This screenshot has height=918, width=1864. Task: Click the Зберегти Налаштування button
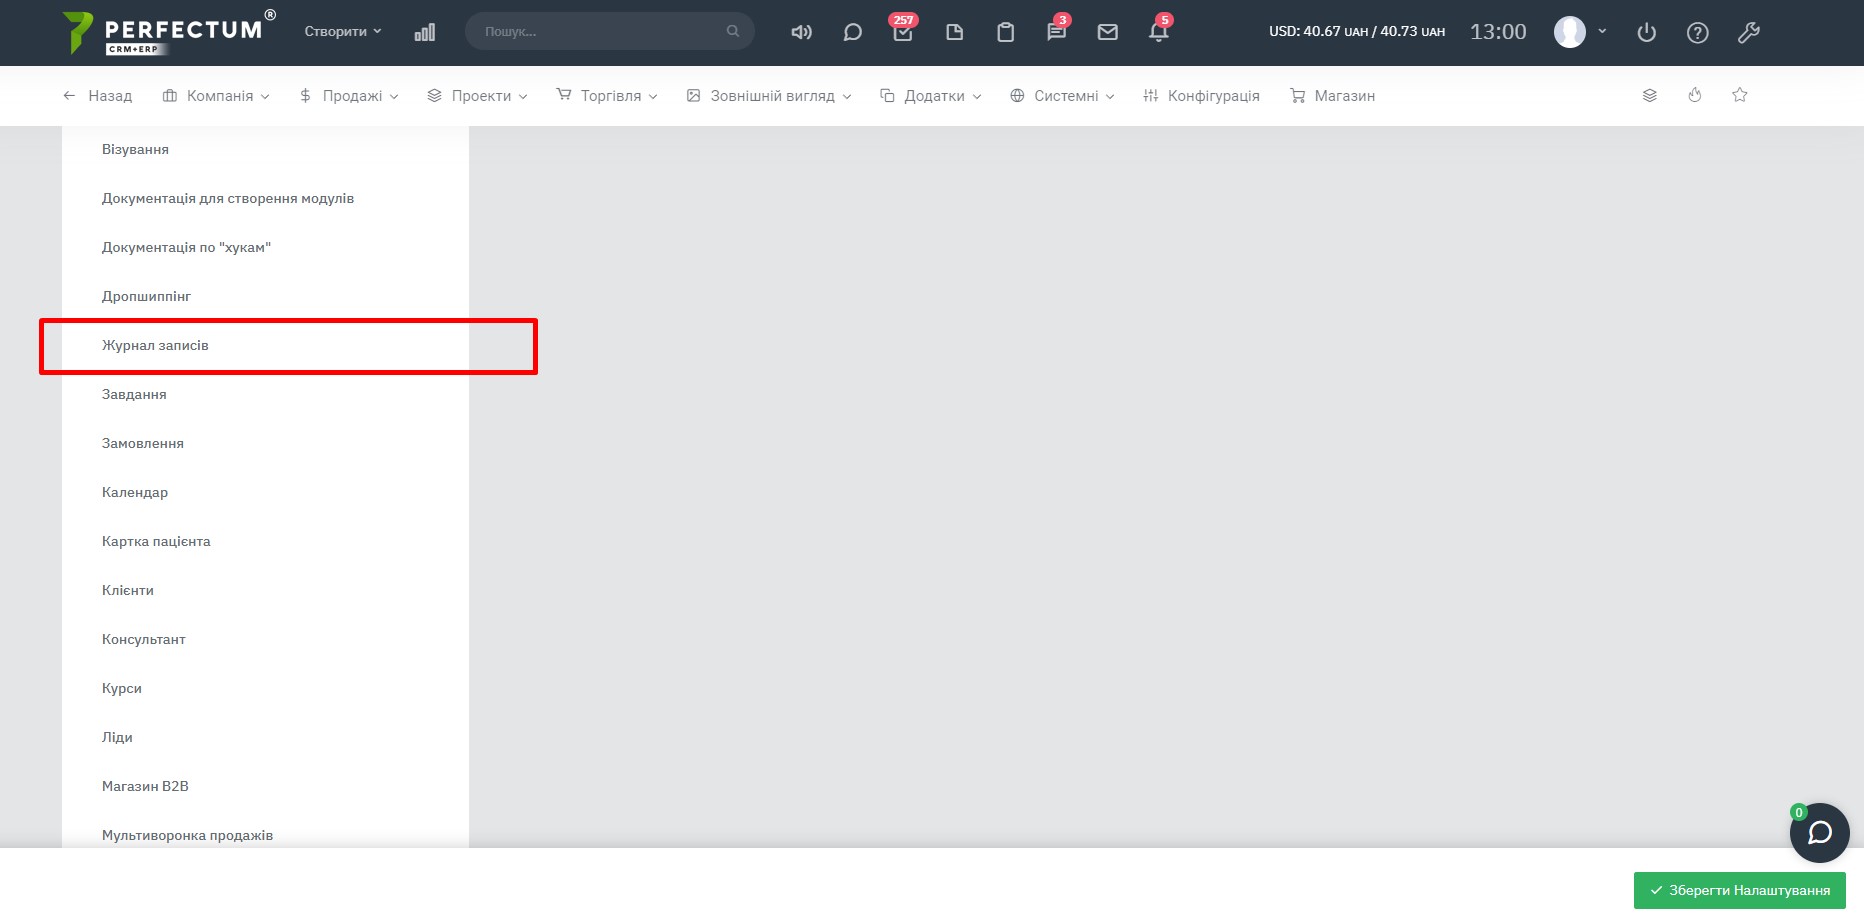pos(1739,890)
